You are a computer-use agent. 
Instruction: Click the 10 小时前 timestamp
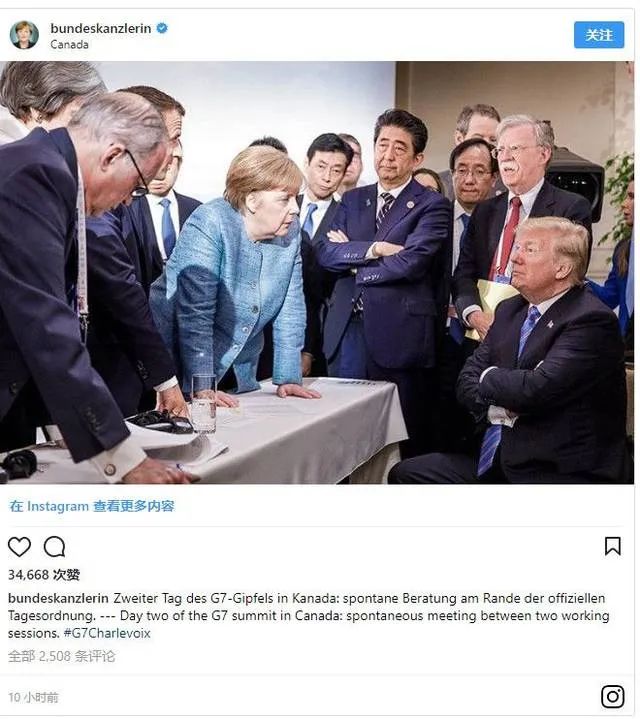point(33,697)
